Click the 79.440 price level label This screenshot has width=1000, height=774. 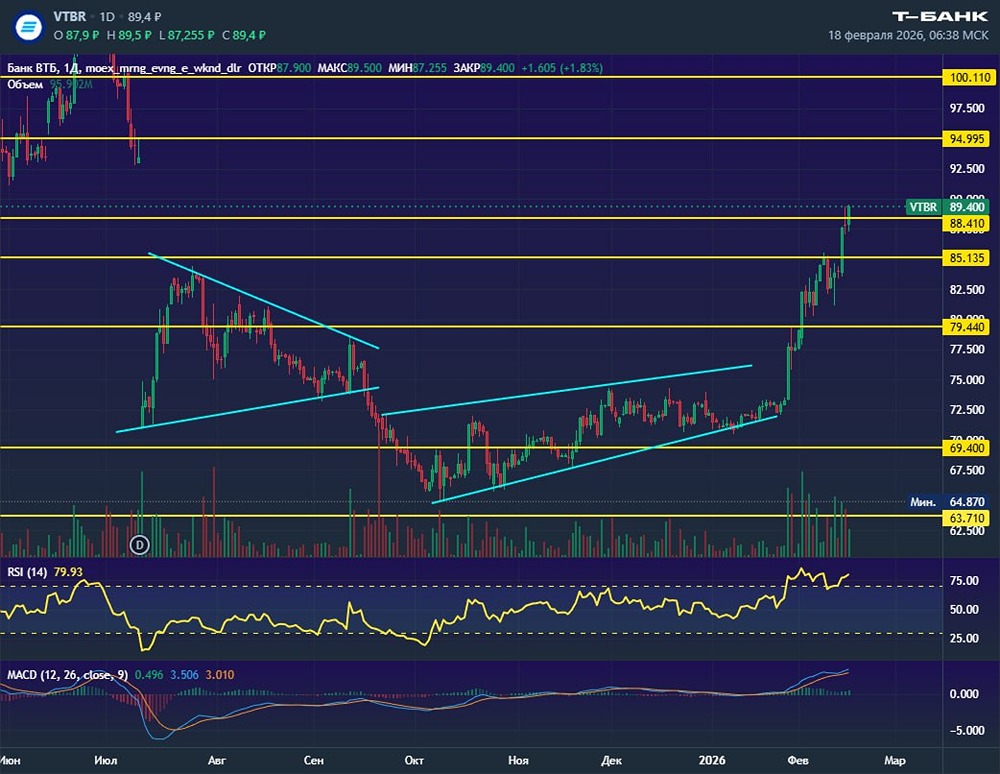tap(967, 327)
